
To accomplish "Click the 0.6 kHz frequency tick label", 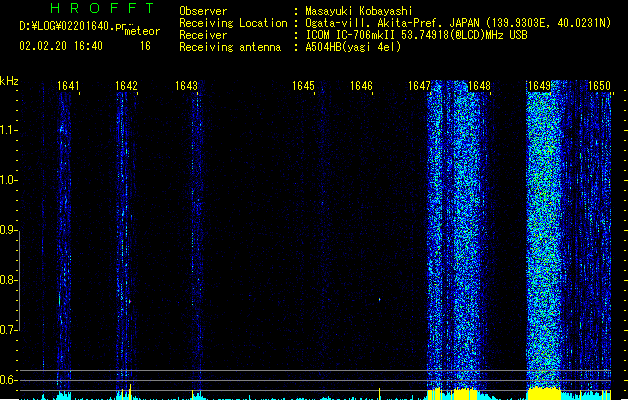I will pyautogui.click(x=8, y=380).
